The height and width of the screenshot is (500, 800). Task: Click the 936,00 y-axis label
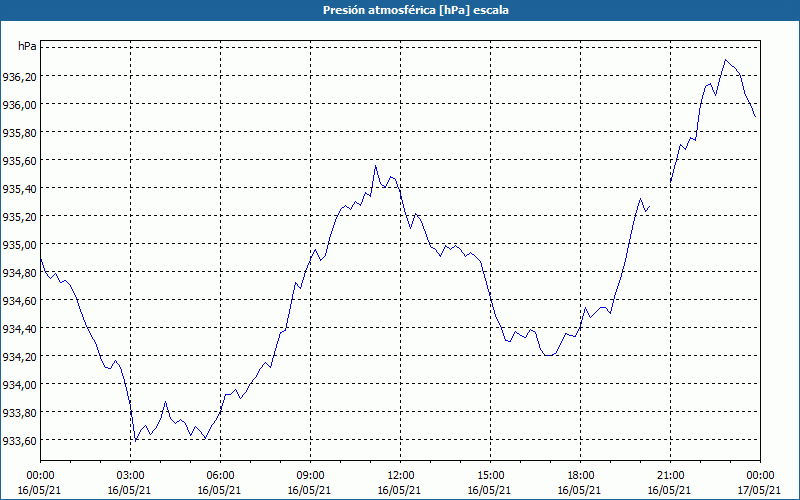19,105
